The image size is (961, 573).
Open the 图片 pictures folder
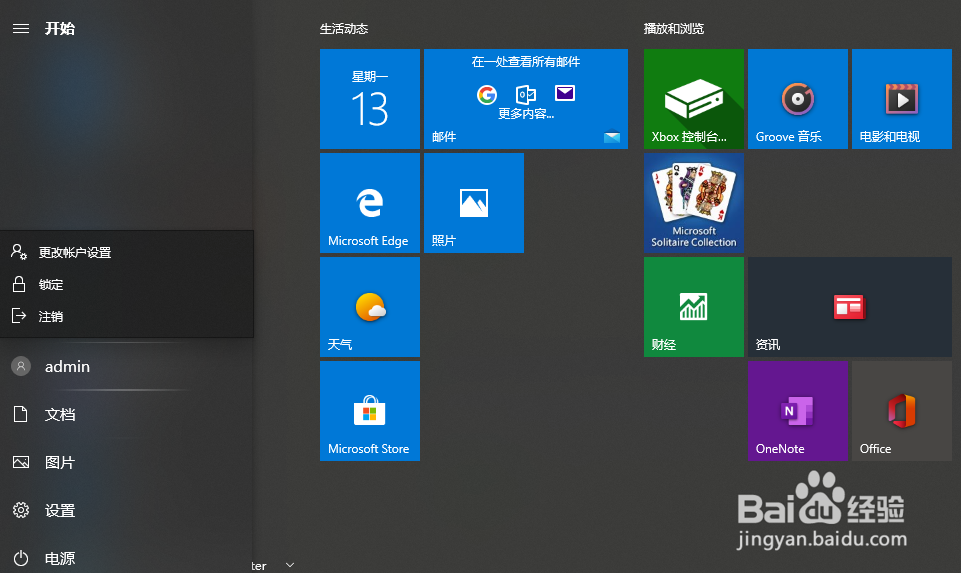(x=127, y=462)
